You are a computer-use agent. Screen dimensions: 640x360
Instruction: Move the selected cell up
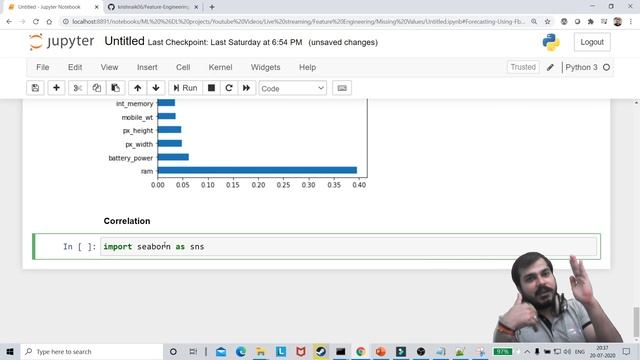click(138, 88)
